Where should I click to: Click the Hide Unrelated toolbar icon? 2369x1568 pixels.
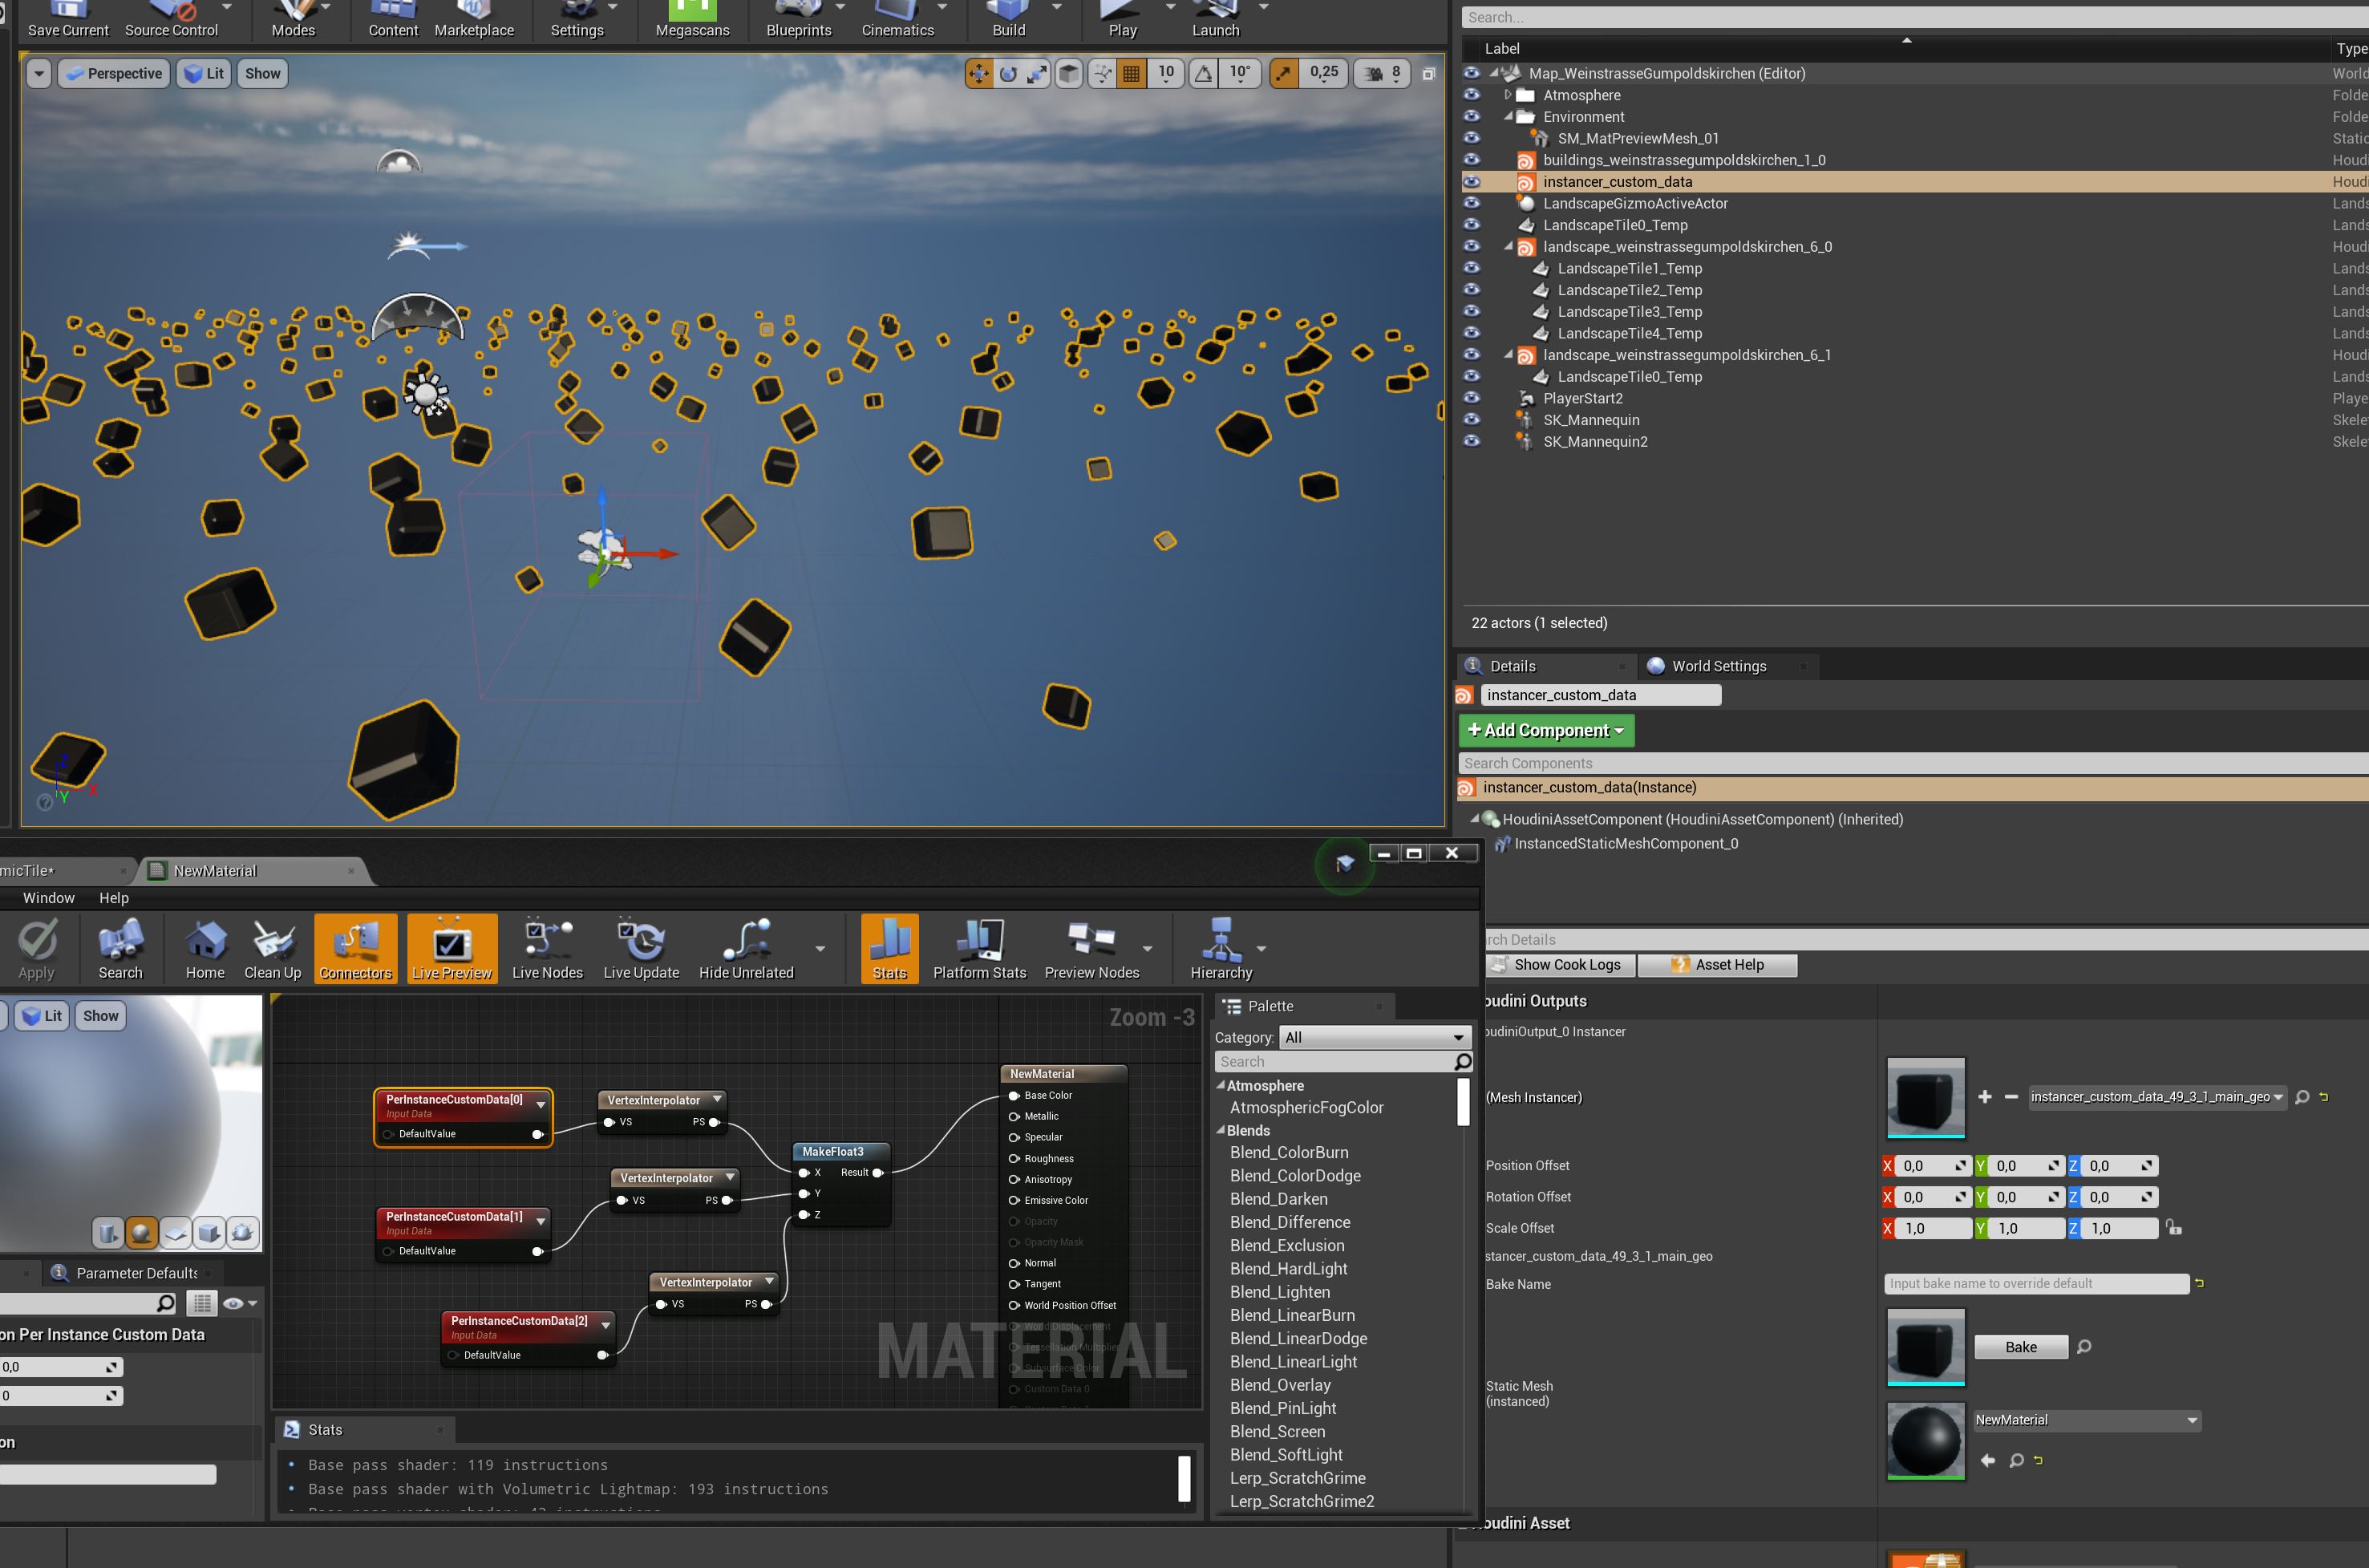tap(746, 949)
